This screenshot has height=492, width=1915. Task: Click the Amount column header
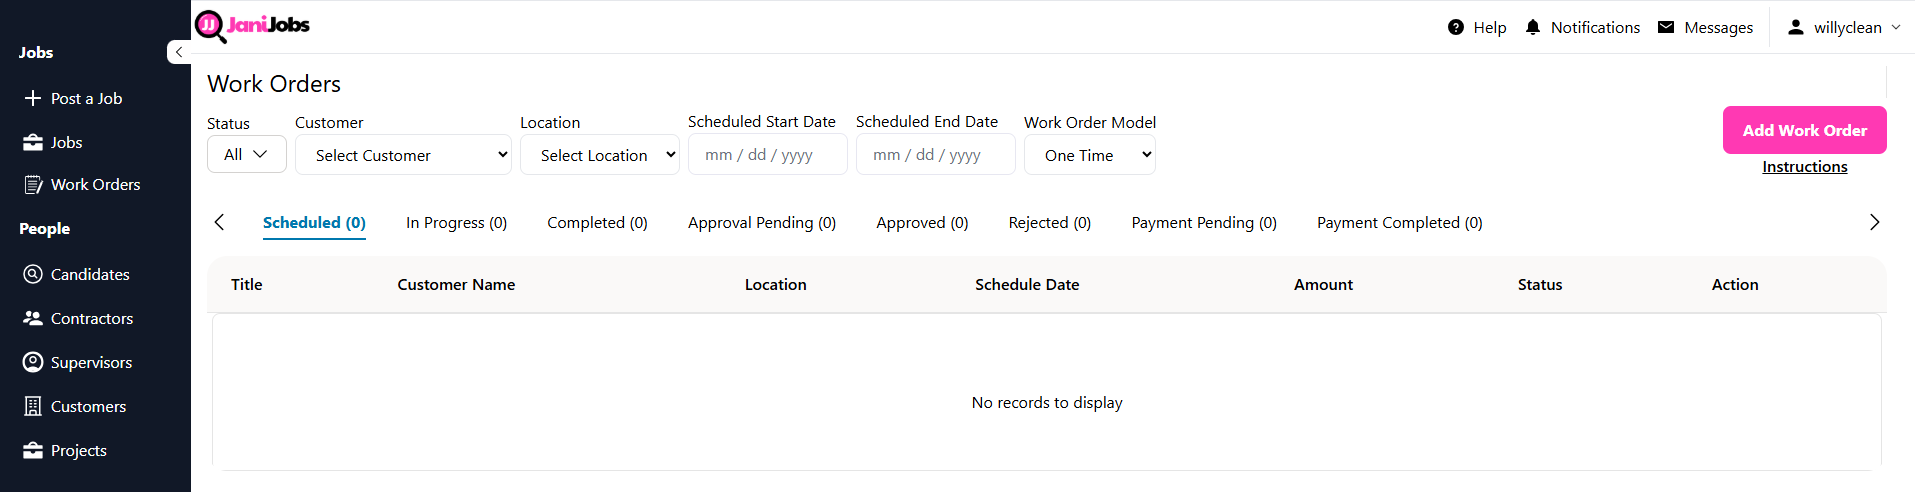[1323, 285]
